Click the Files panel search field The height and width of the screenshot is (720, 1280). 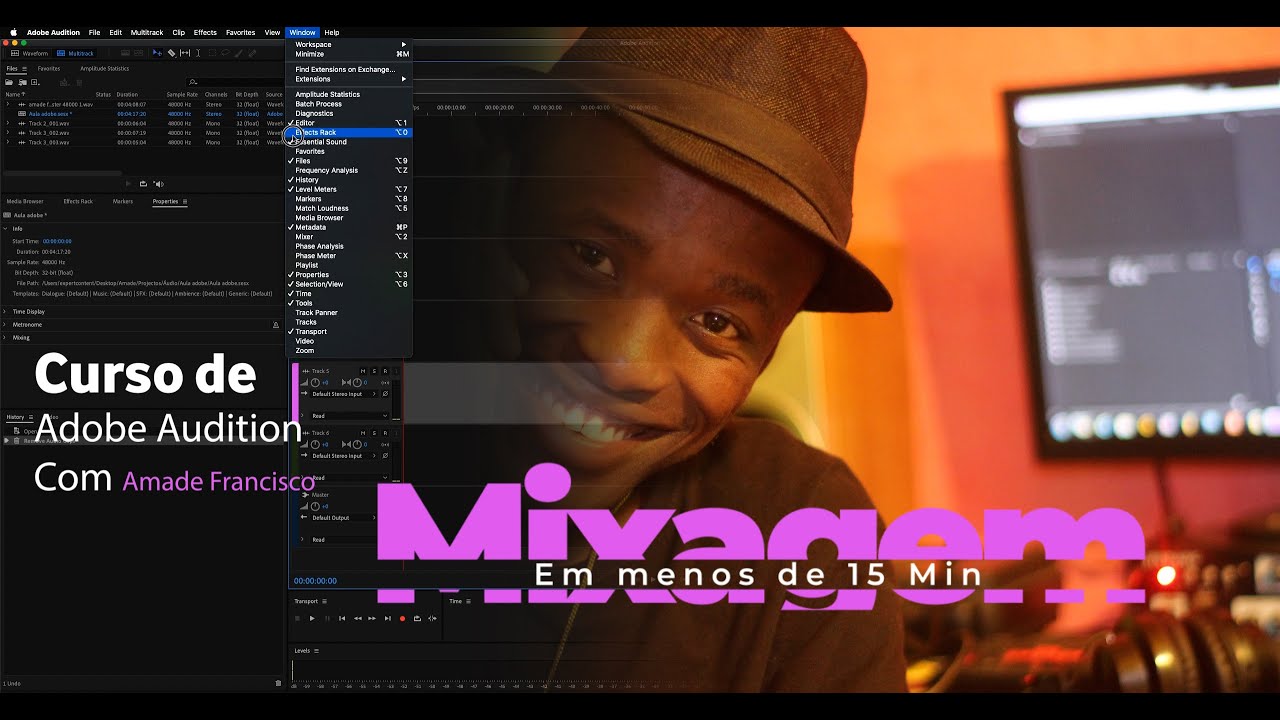[x=234, y=82]
